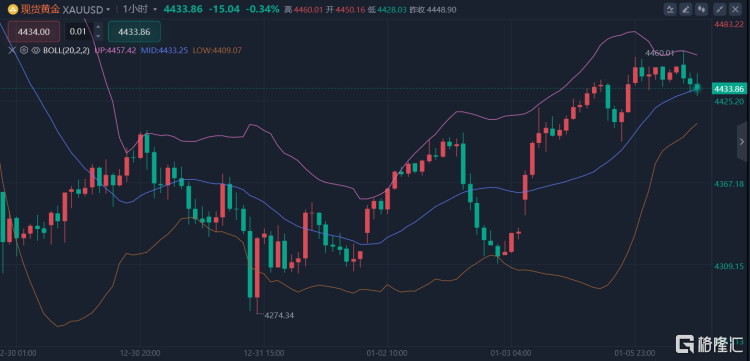Remove the BOLL indicator with X icon
The height and width of the screenshot is (361, 750).
(x=12, y=50)
